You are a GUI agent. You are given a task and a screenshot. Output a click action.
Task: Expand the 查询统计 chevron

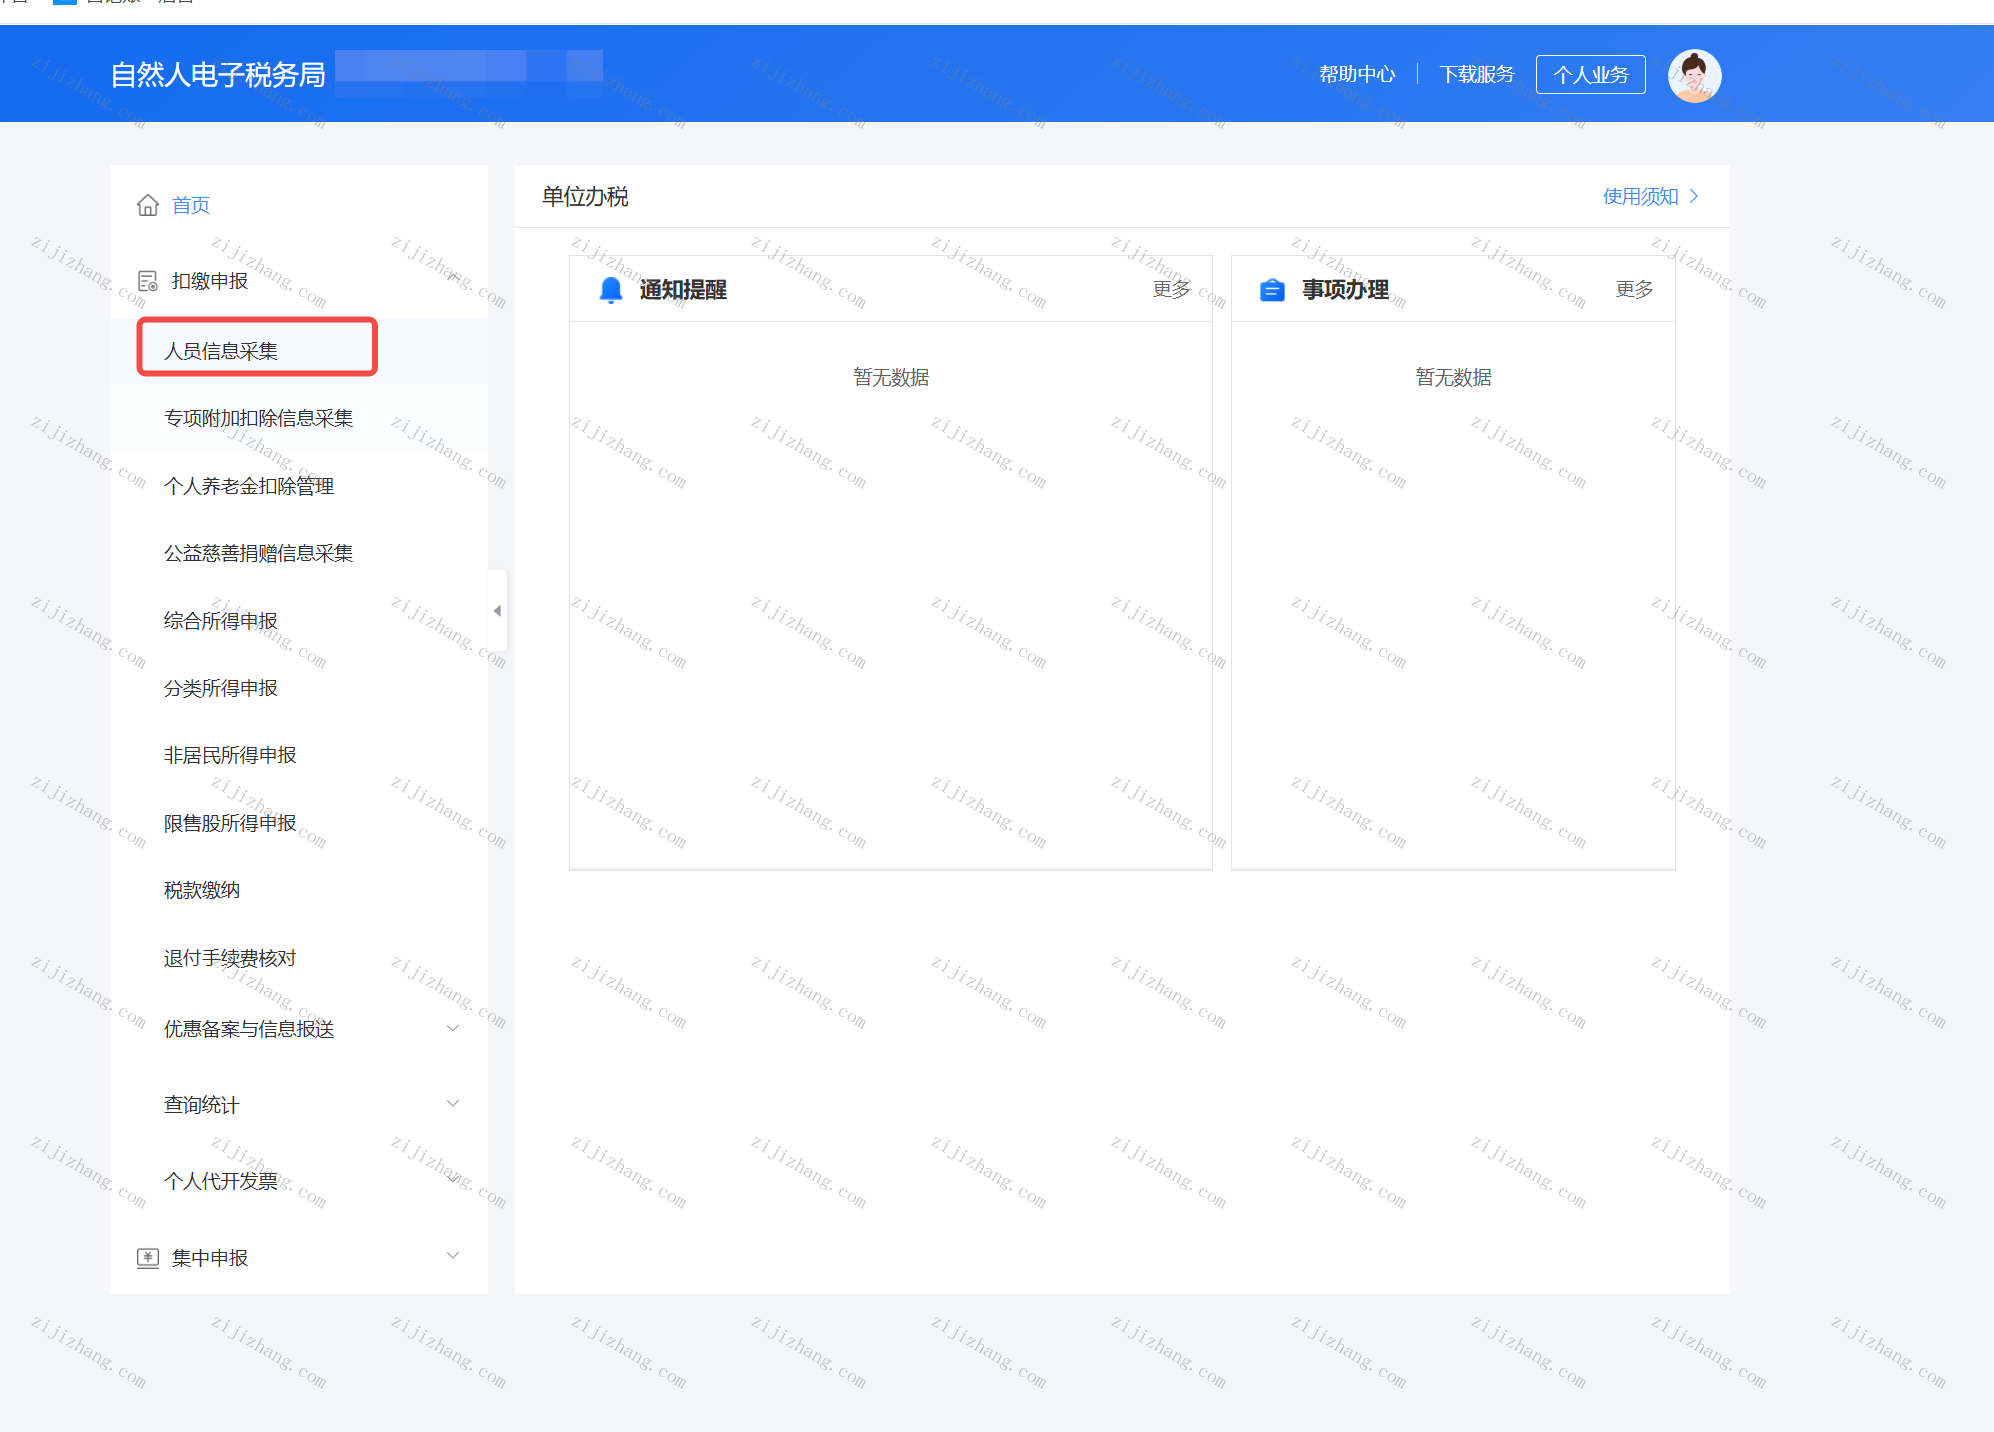[x=453, y=1103]
